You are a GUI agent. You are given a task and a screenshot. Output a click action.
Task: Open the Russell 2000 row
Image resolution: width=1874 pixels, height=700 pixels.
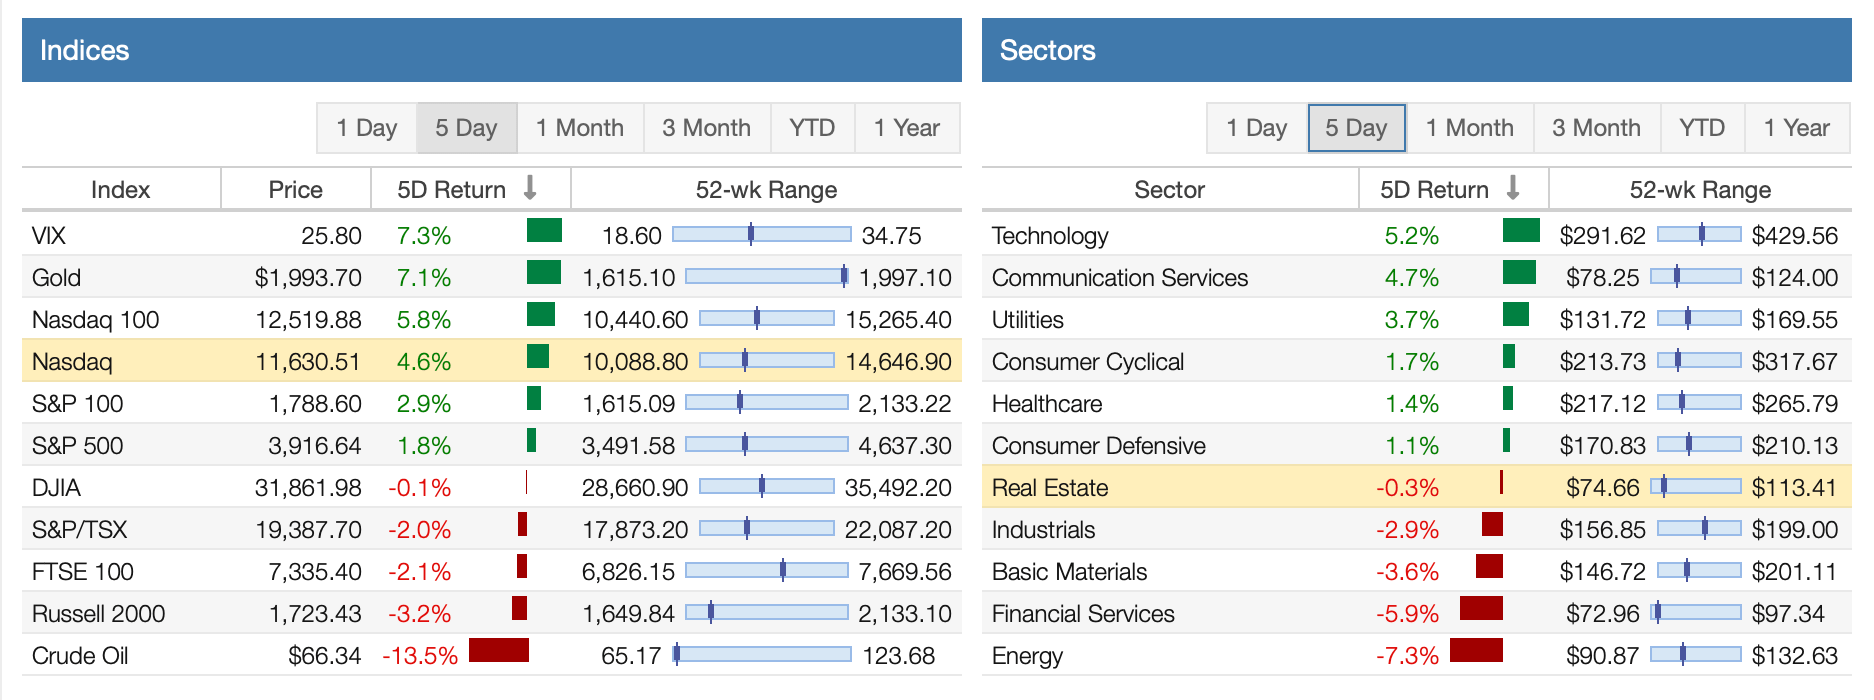tap(492, 613)
